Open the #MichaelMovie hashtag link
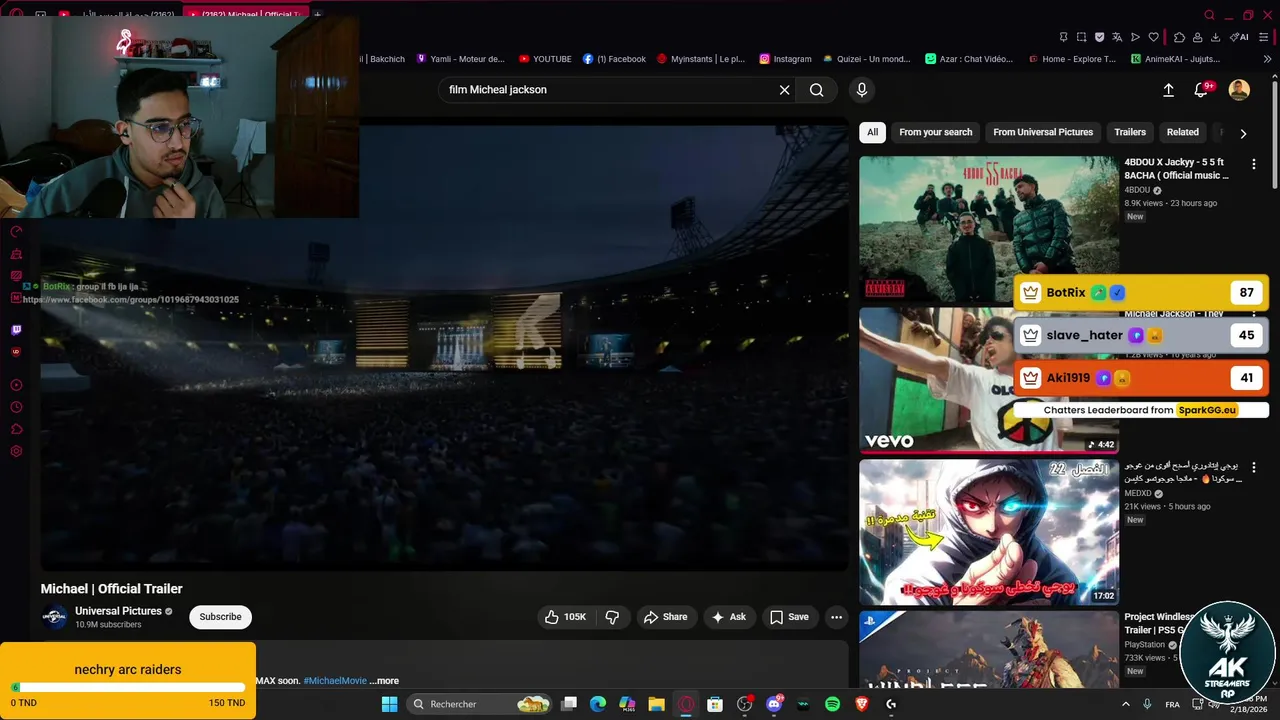This screenshot has height=720, width=1280. pyautogui.click(x=335, y=681)
